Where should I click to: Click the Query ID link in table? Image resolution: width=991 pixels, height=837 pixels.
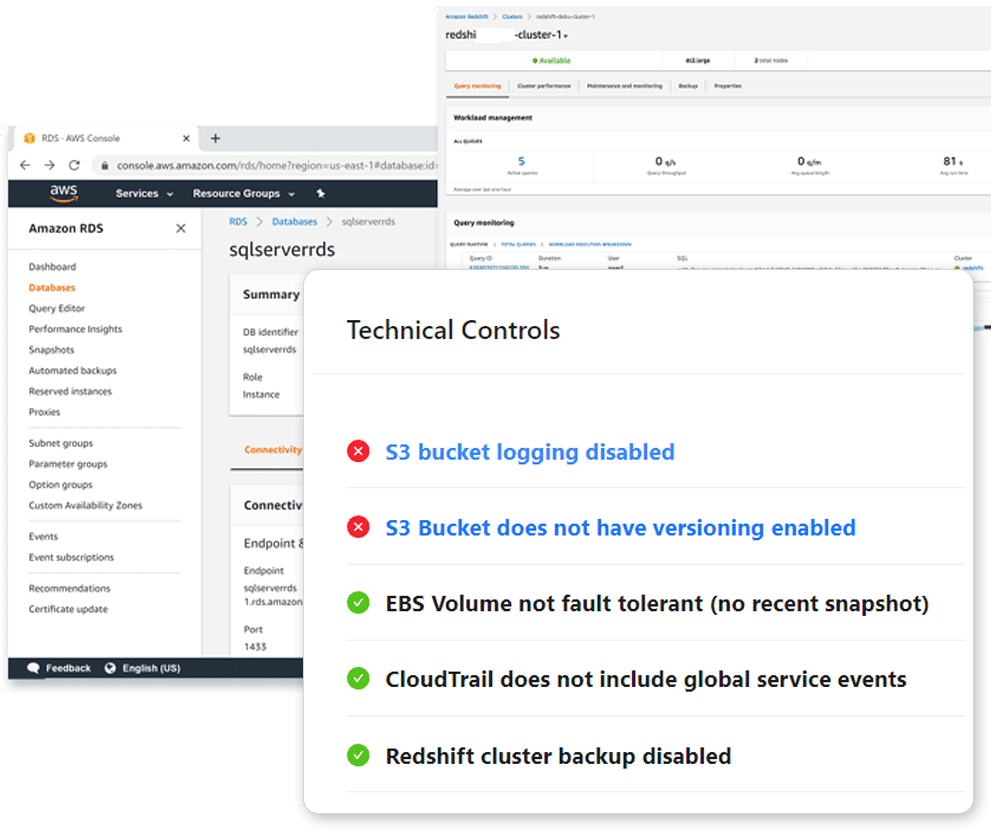tap(499, 267)
